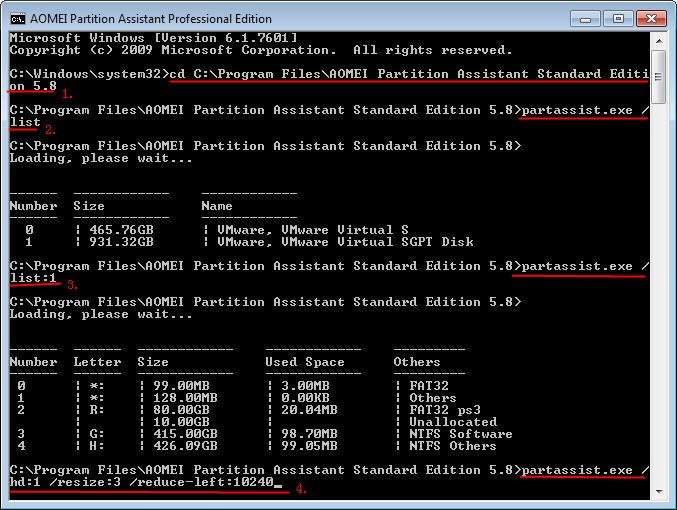
Task: Close the AOMEI Partition Assistant window
Action: pyautogui.click(x=651, y=19)
